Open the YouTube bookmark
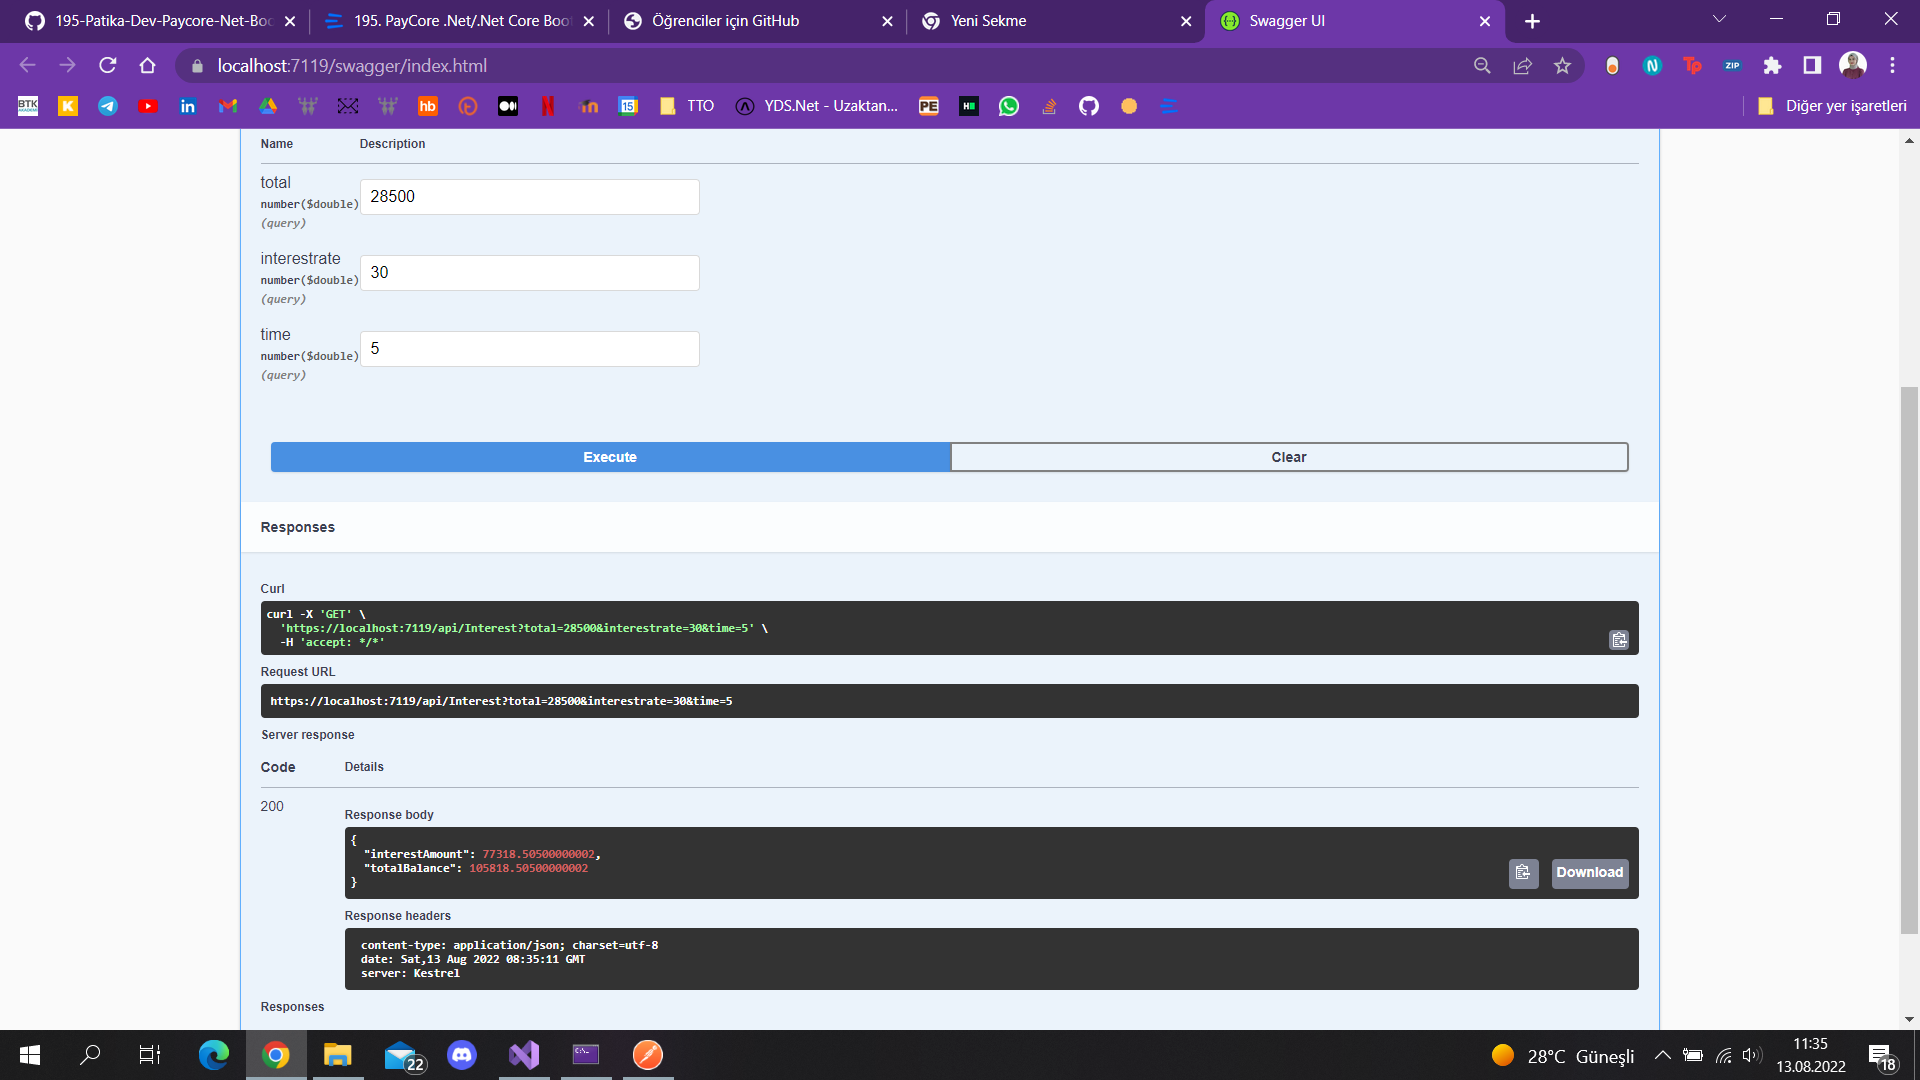Screen dimensions: 1920x1080 [148, 106]
